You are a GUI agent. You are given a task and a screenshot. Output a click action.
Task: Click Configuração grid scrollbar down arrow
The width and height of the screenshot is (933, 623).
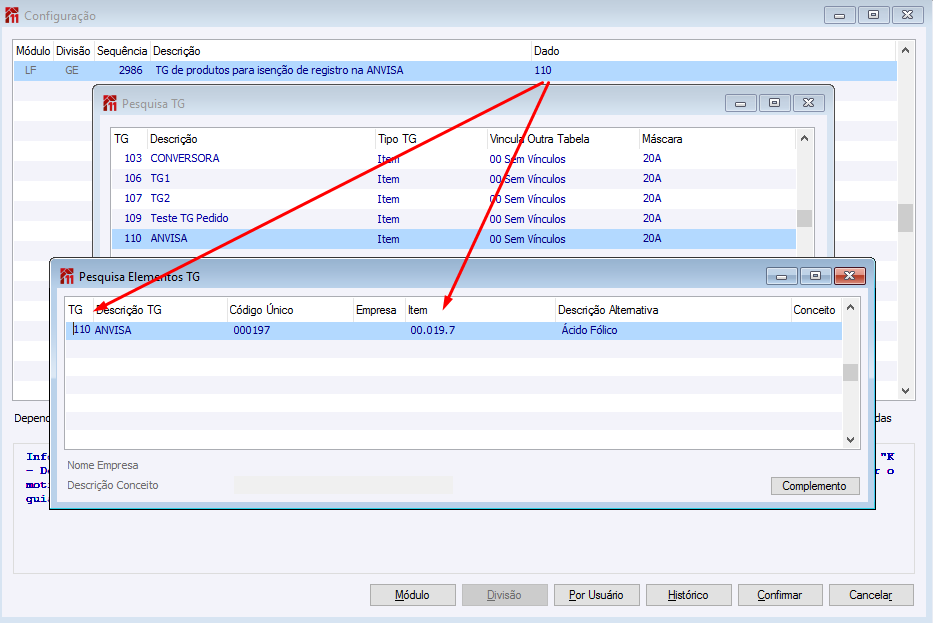tap(905, 391)
